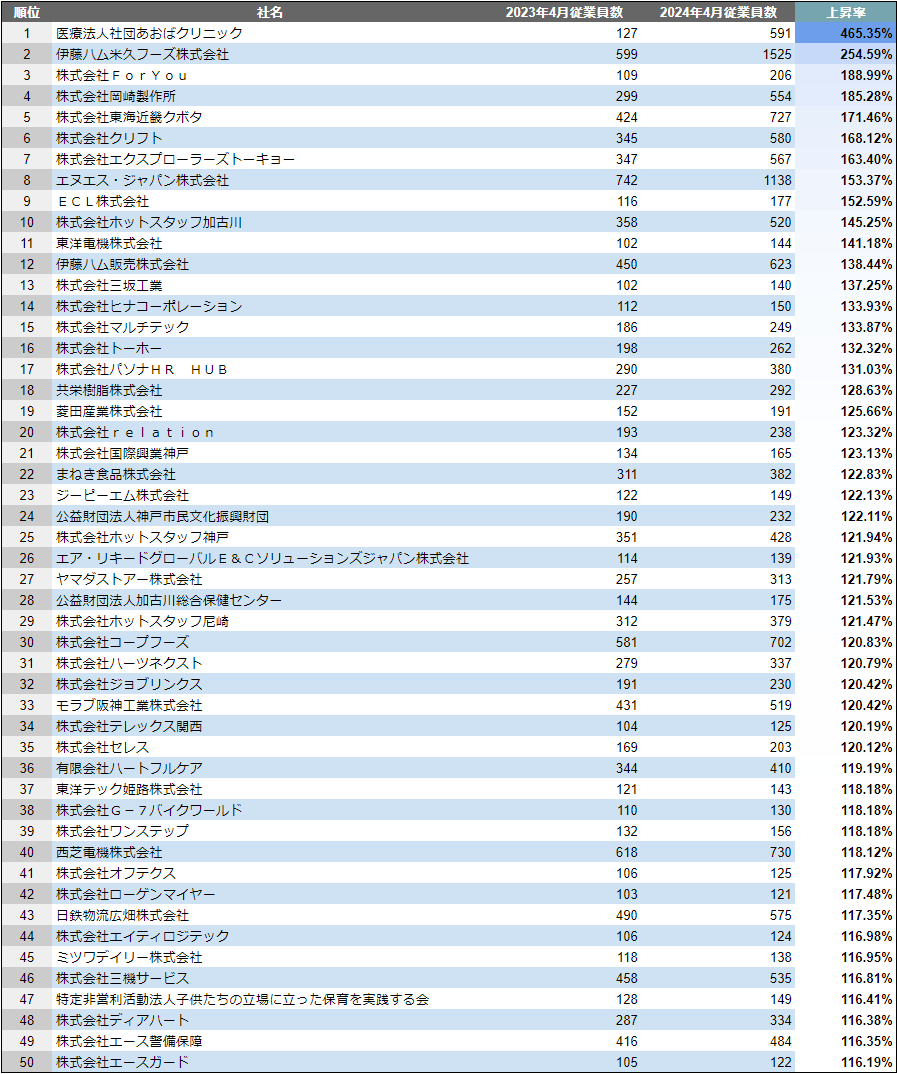Click 株式会社テレックス関西
The height and width of the screenshot is (1074, 897).
129,726
